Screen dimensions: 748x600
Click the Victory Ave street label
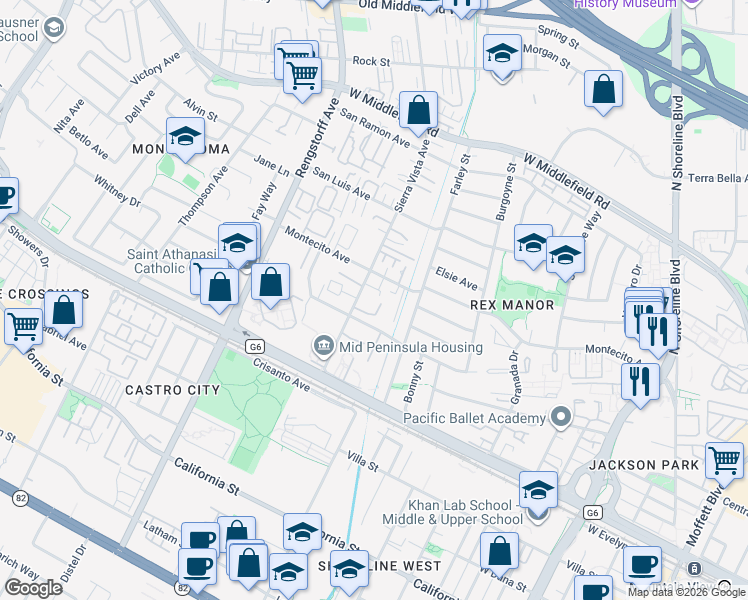[x=155, y=68]
